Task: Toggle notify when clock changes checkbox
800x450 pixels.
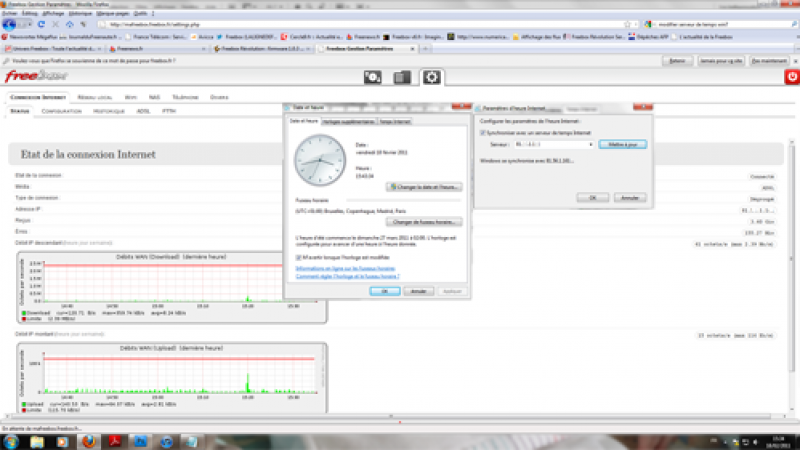Action: (299, 257)
